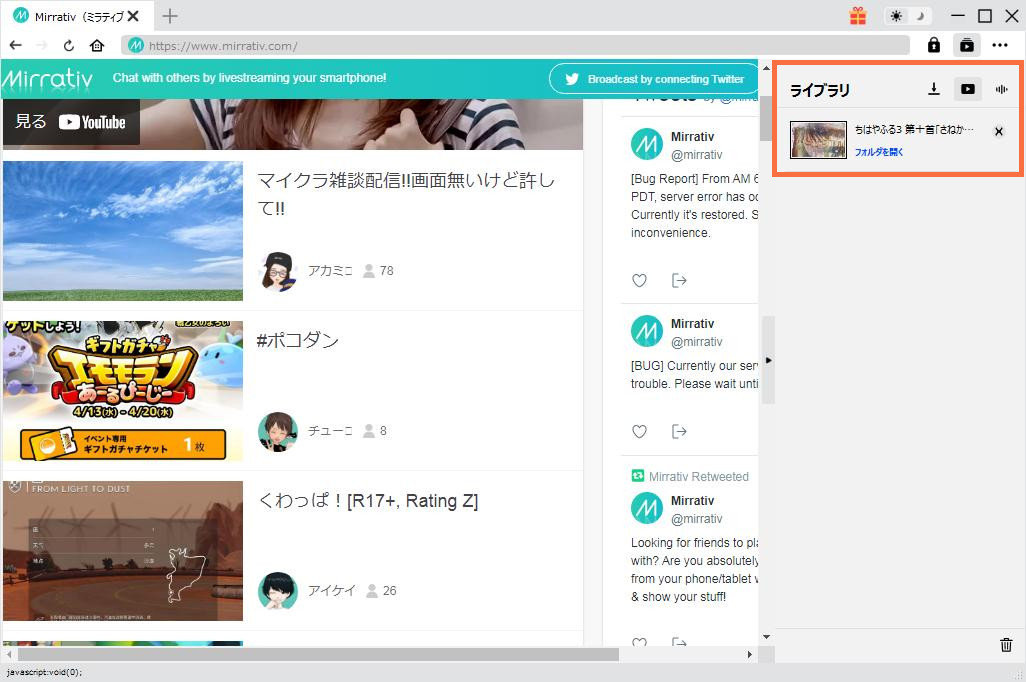Collapse the side panel with arrow handle
The image size is (1026, 682).
[x=768, y=360]
